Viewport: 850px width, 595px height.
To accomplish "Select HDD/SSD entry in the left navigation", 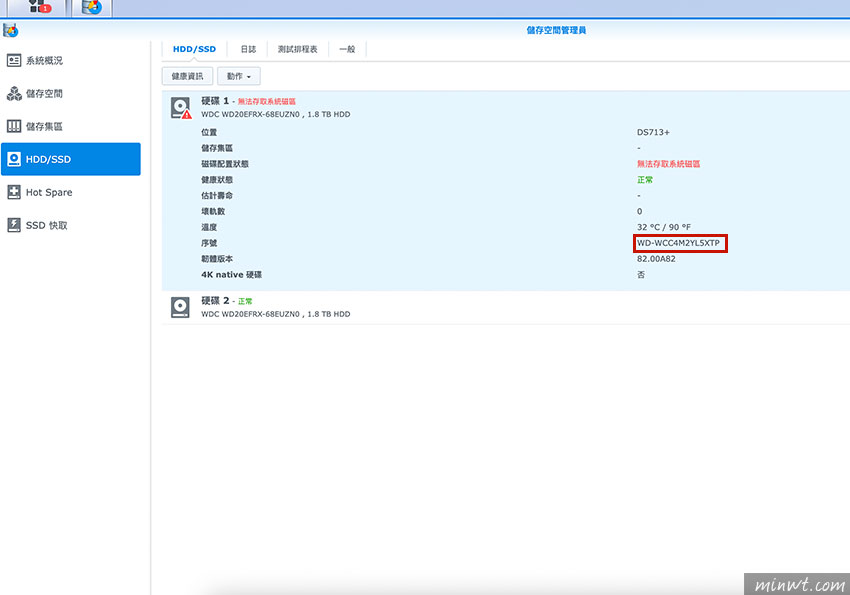I will pyautogui.click(x=48, y=158).
